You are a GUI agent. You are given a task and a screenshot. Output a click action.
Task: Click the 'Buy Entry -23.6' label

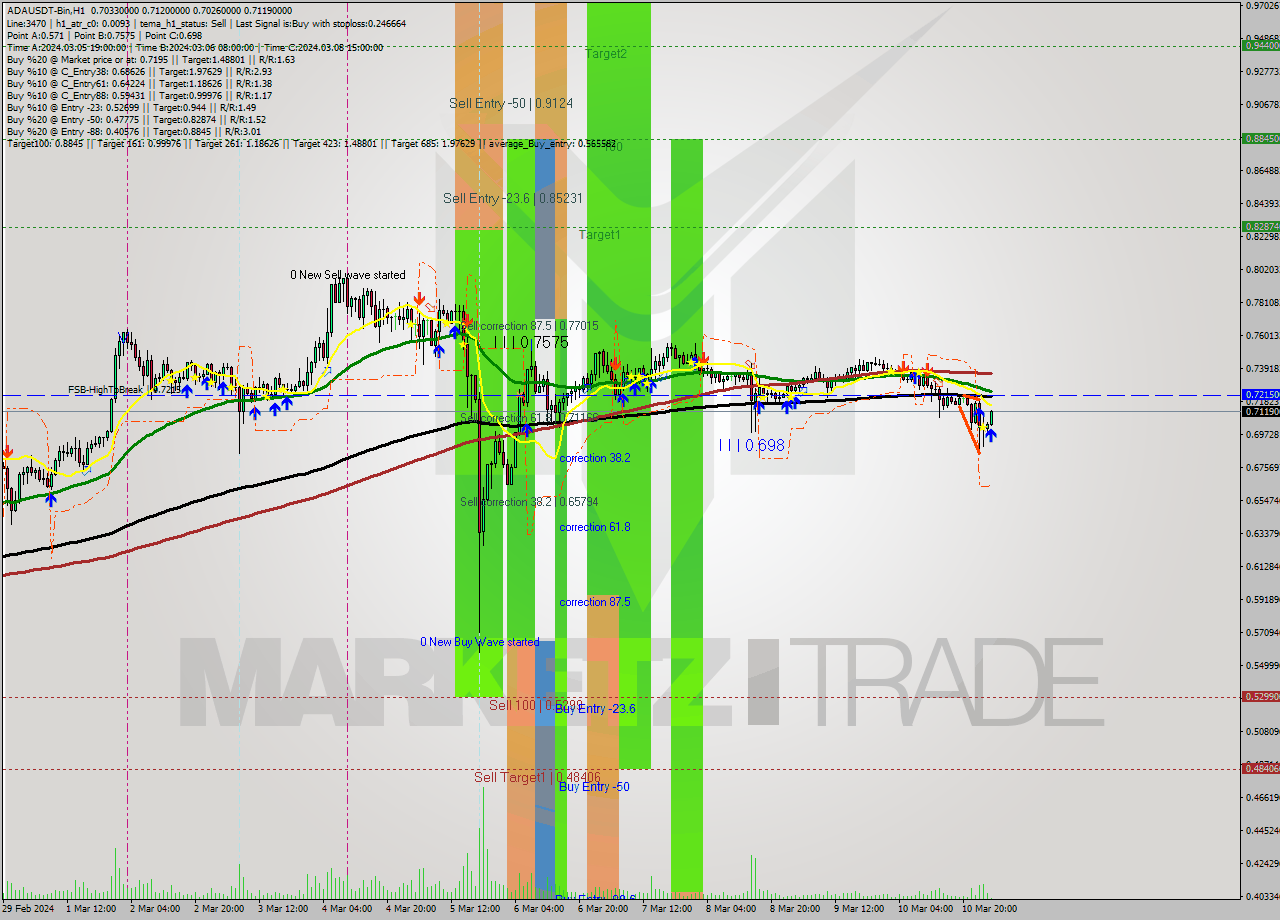596,709
